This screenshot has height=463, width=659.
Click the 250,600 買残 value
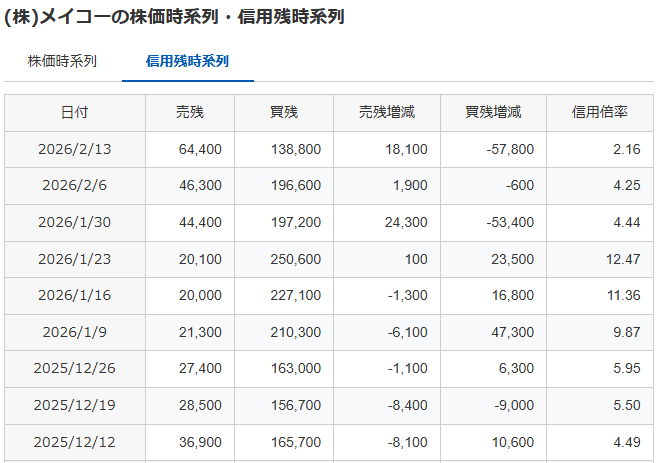click(x=296, y=259)
